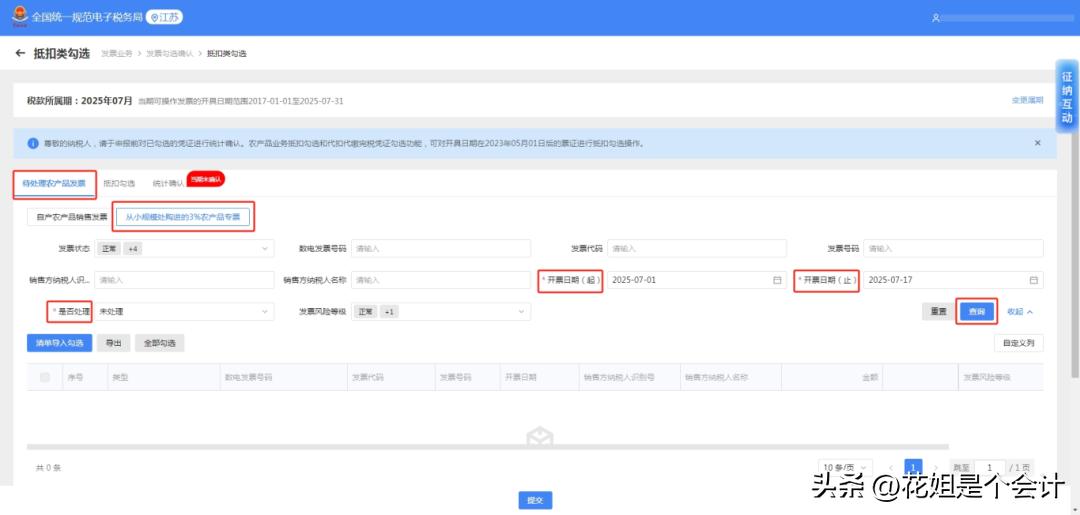Click the 提交 button at bottom
This screenshot has height=515, width=1080.
[535, 501]
